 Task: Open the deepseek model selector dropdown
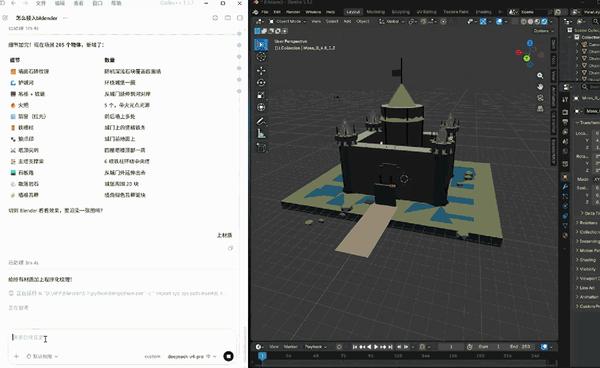point(191,356)
